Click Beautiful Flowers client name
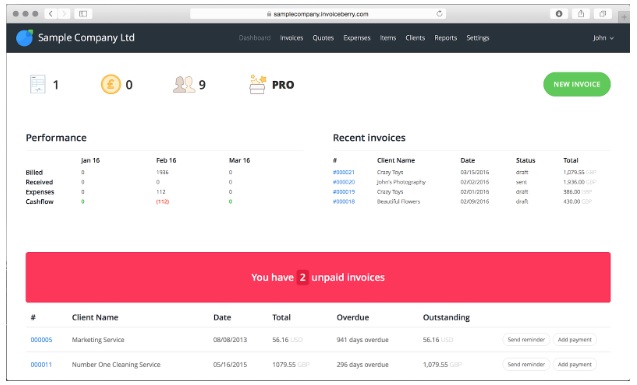Image resolution: width=637 pixels, height=385 pixels. point(399,201)
